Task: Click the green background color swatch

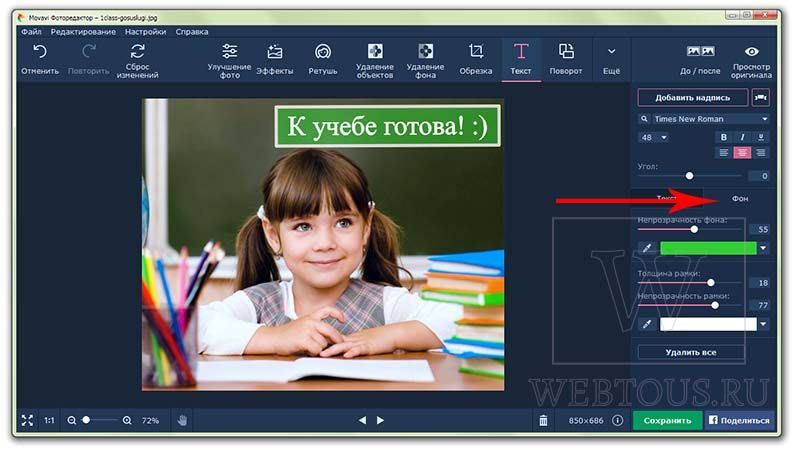Action: pos(708,248)
